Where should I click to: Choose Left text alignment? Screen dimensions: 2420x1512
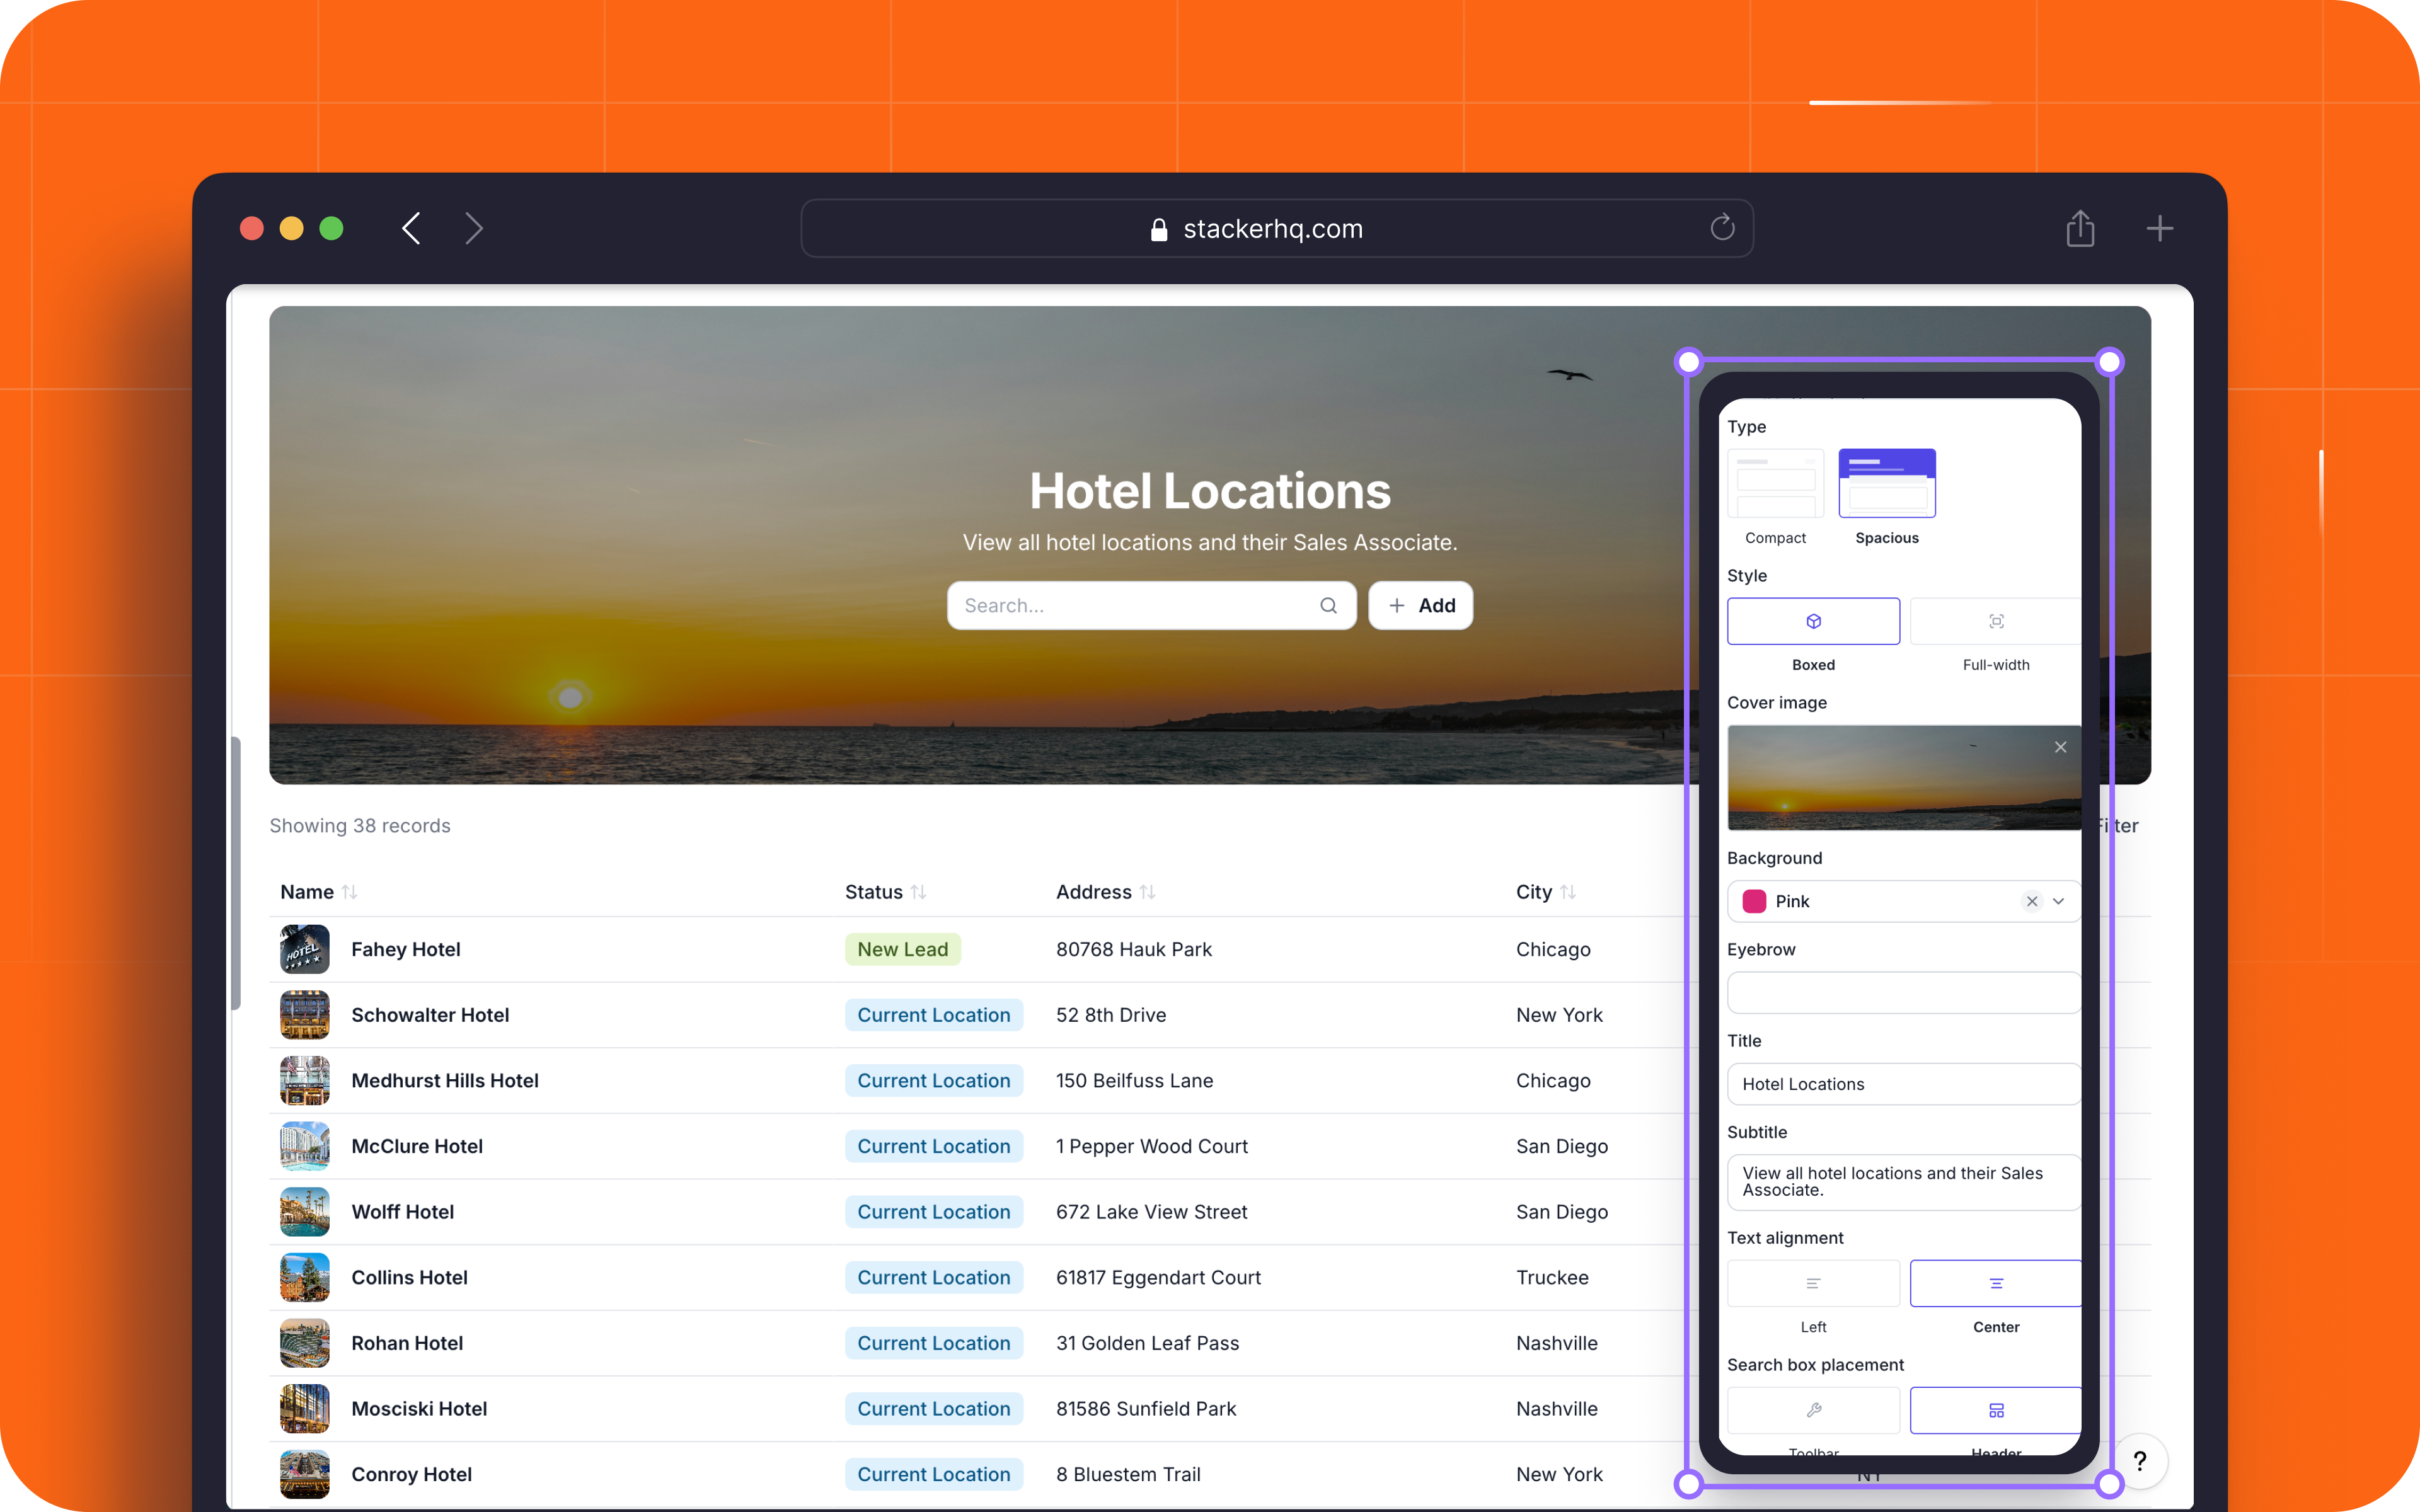pos(1813,1283)
